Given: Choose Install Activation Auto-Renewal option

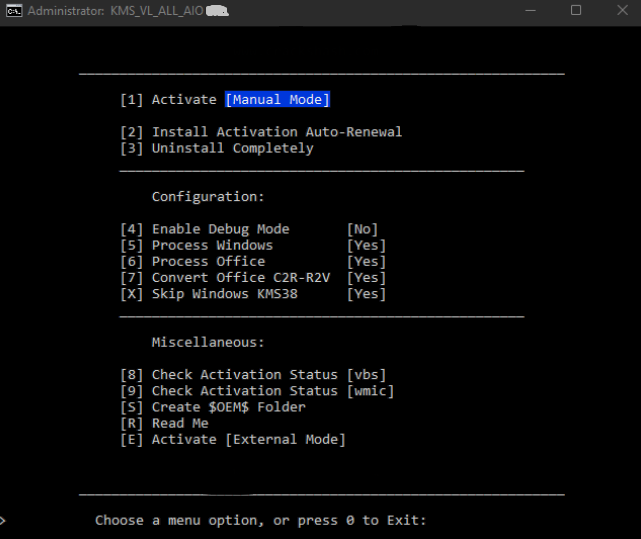Looking at the screenshot, I should (x=260, y=132).
